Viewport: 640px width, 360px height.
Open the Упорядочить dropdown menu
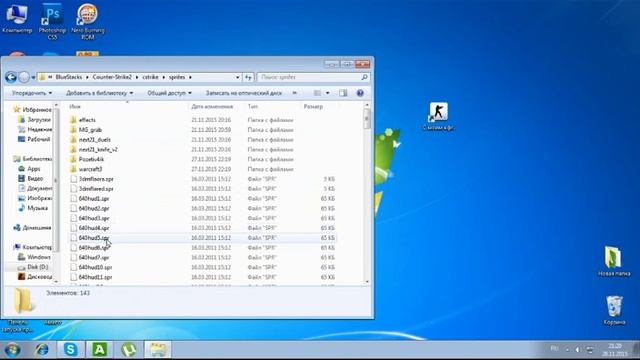tap(32, 93)
